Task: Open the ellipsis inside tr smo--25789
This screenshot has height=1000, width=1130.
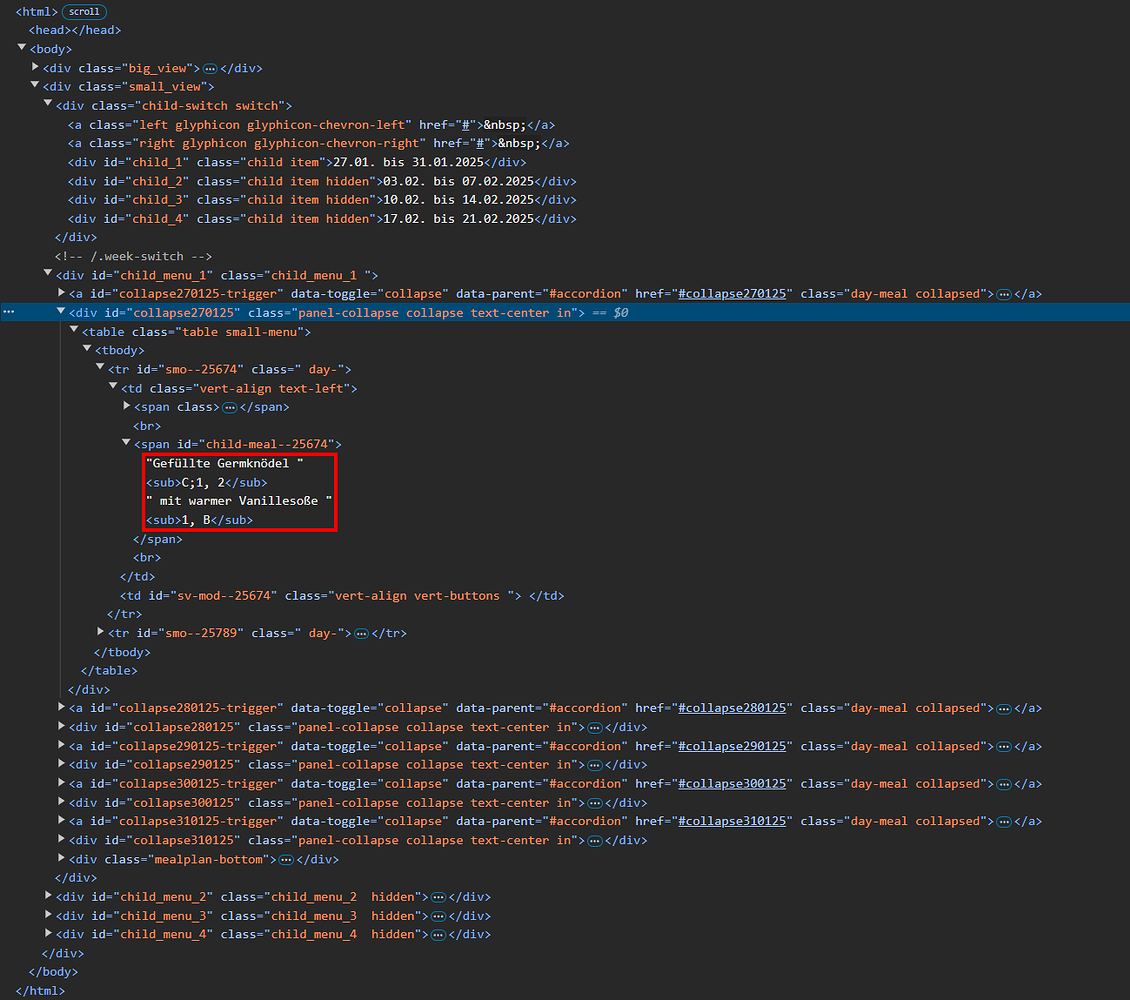Action: tap(362, 632)
